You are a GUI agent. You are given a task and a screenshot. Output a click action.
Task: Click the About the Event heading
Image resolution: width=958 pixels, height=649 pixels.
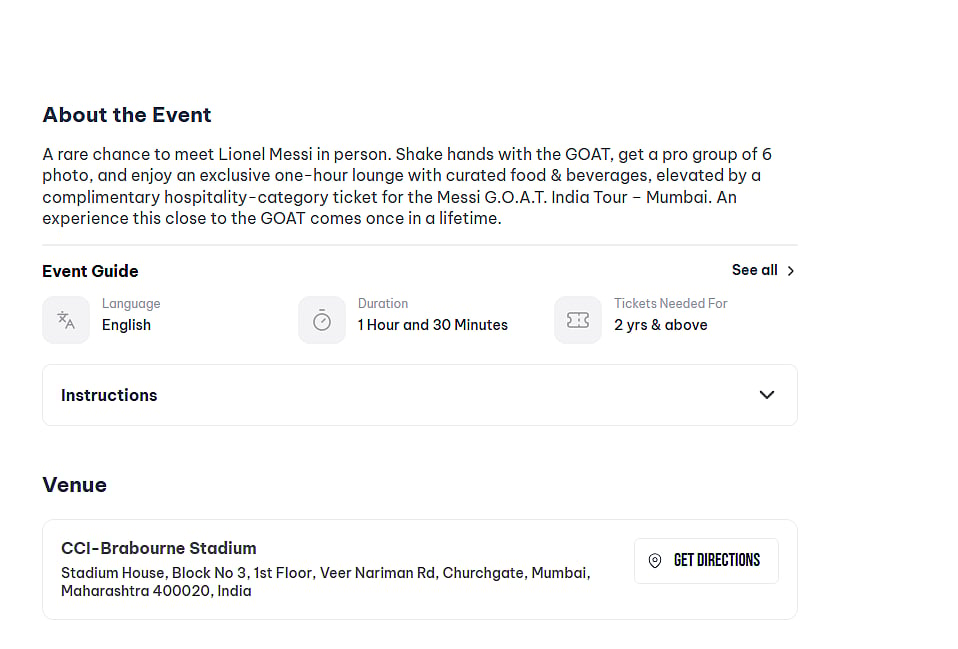[x=127, y=115]
